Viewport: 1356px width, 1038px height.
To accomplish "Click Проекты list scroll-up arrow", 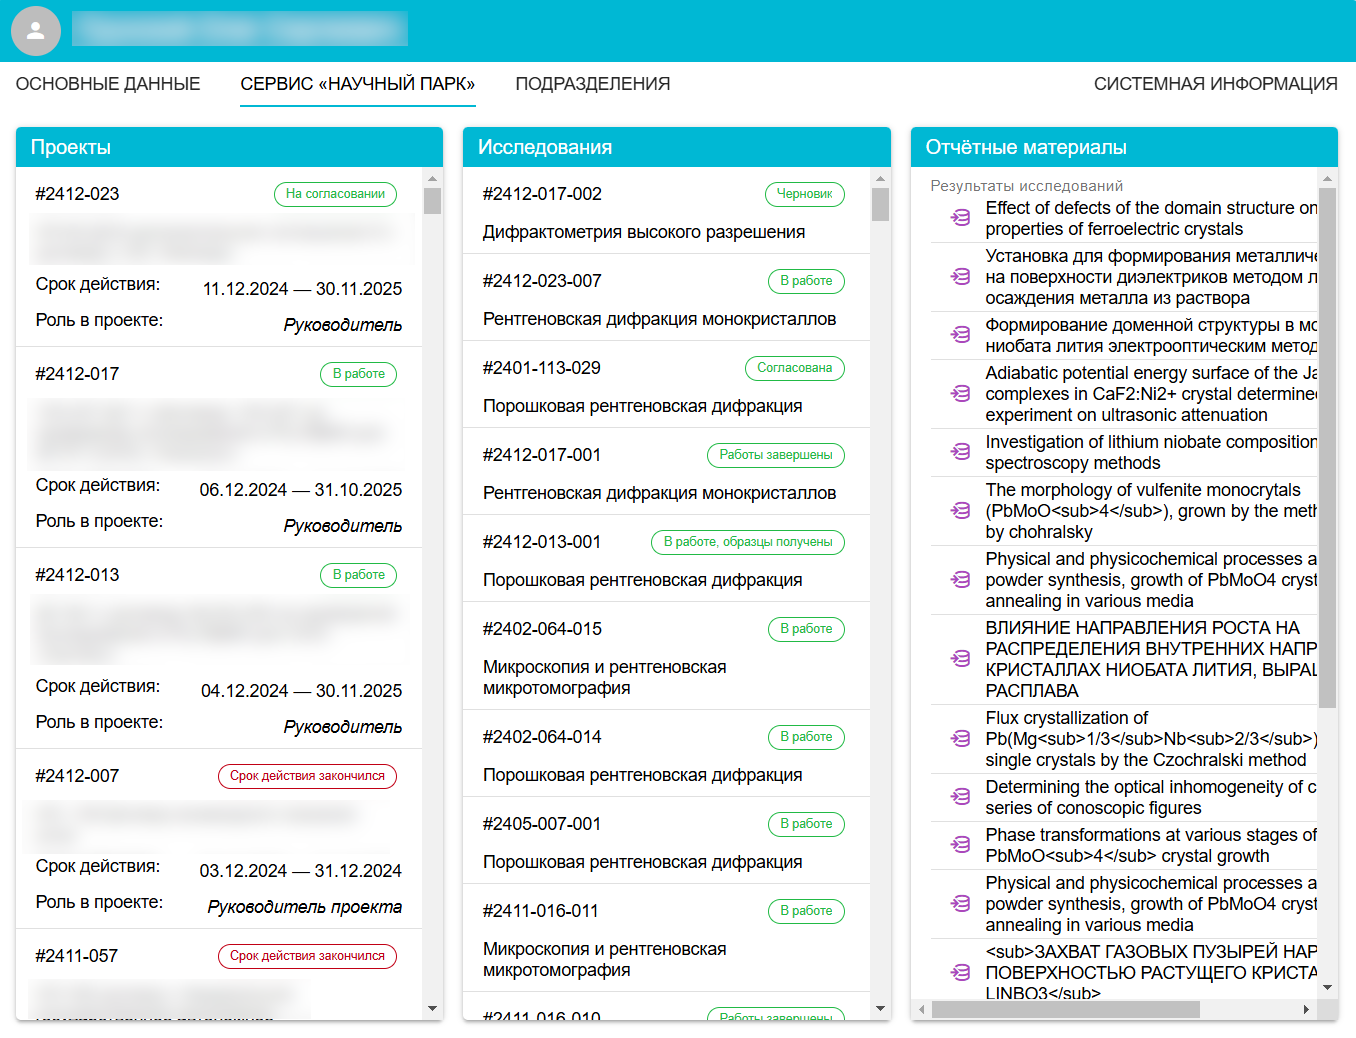I will 432,179.
